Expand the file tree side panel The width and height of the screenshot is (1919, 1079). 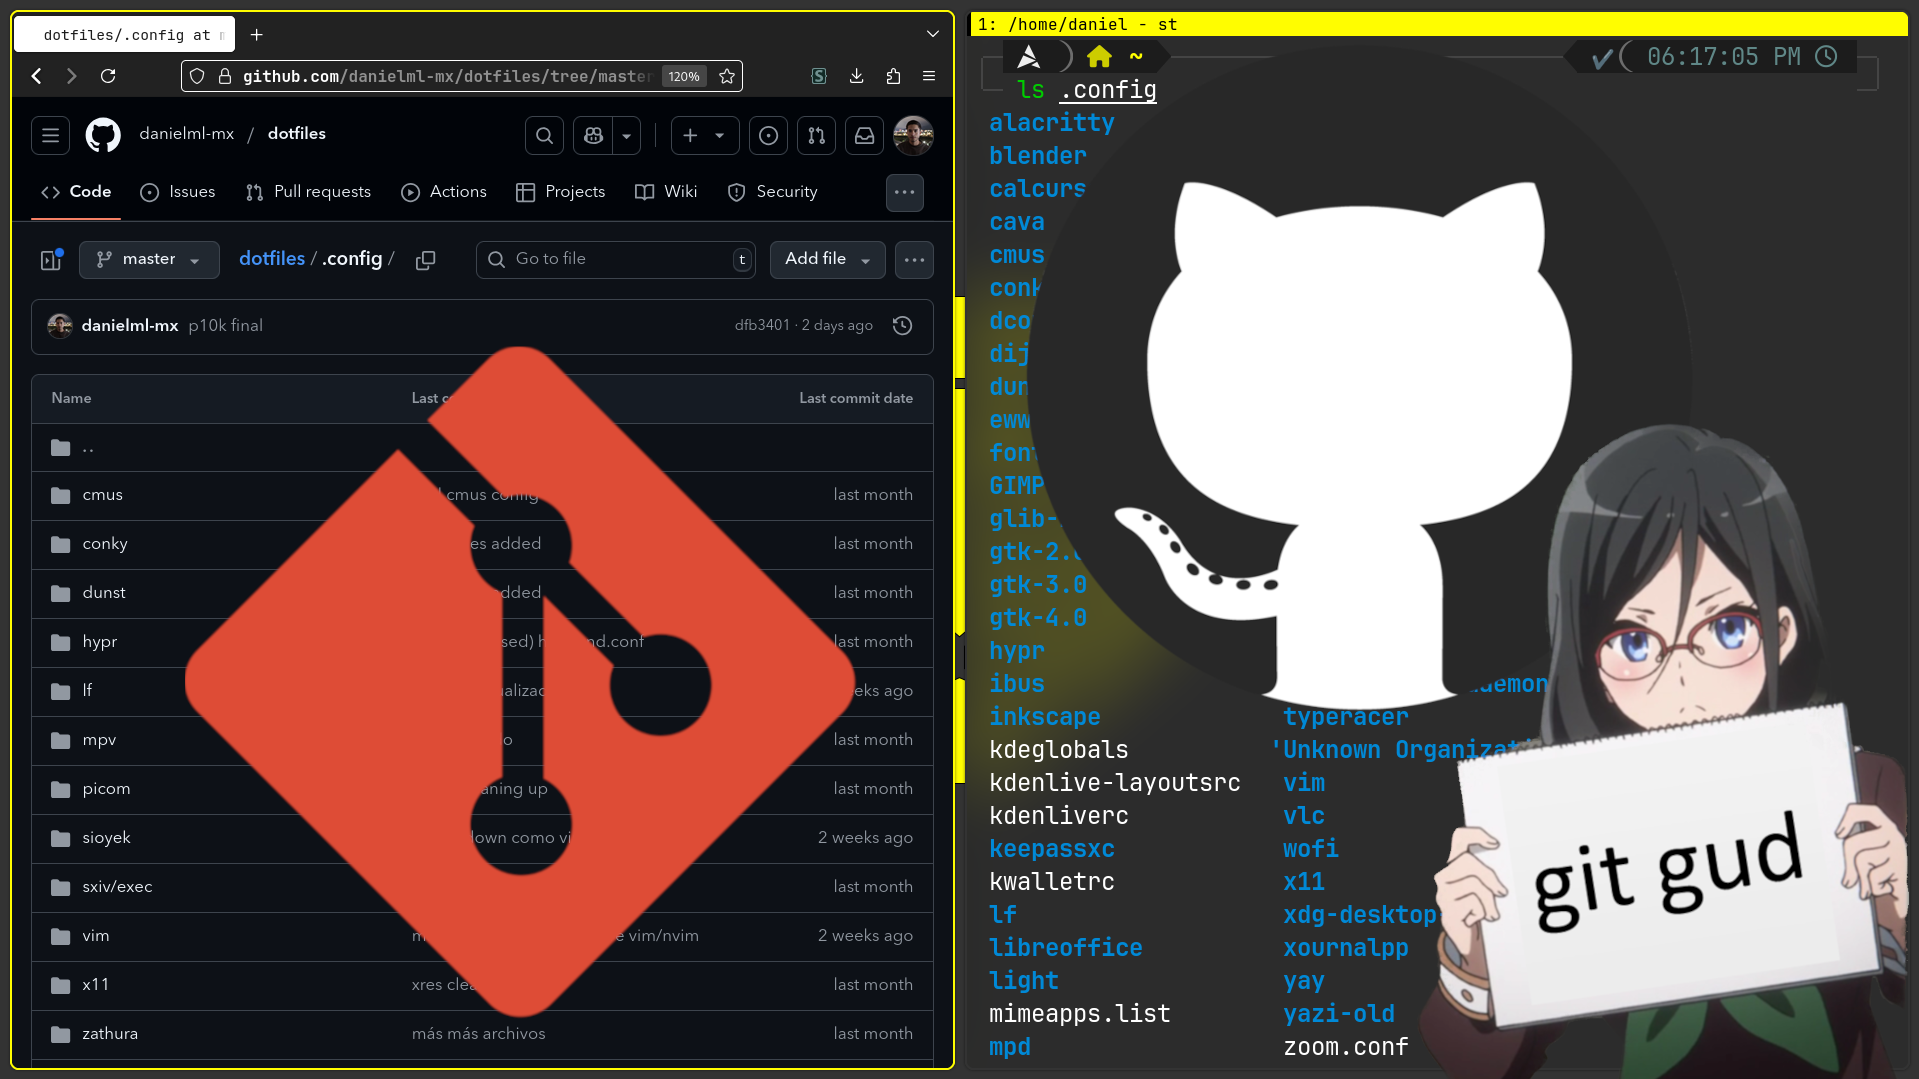click(51, 260)
